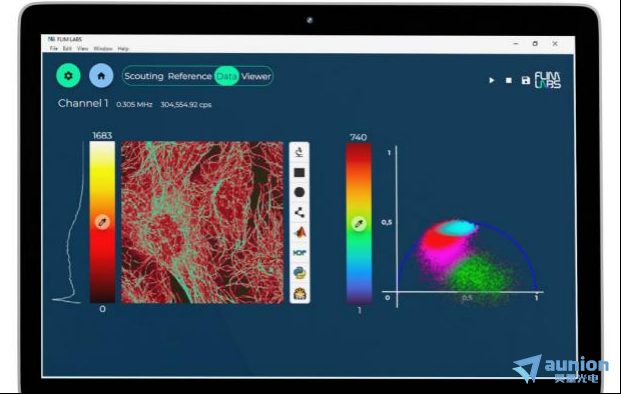The height and width of the screenshot is (394, 621).
Task: Click the eyedropper on rainbow lifetime bar
Action: 359,224
